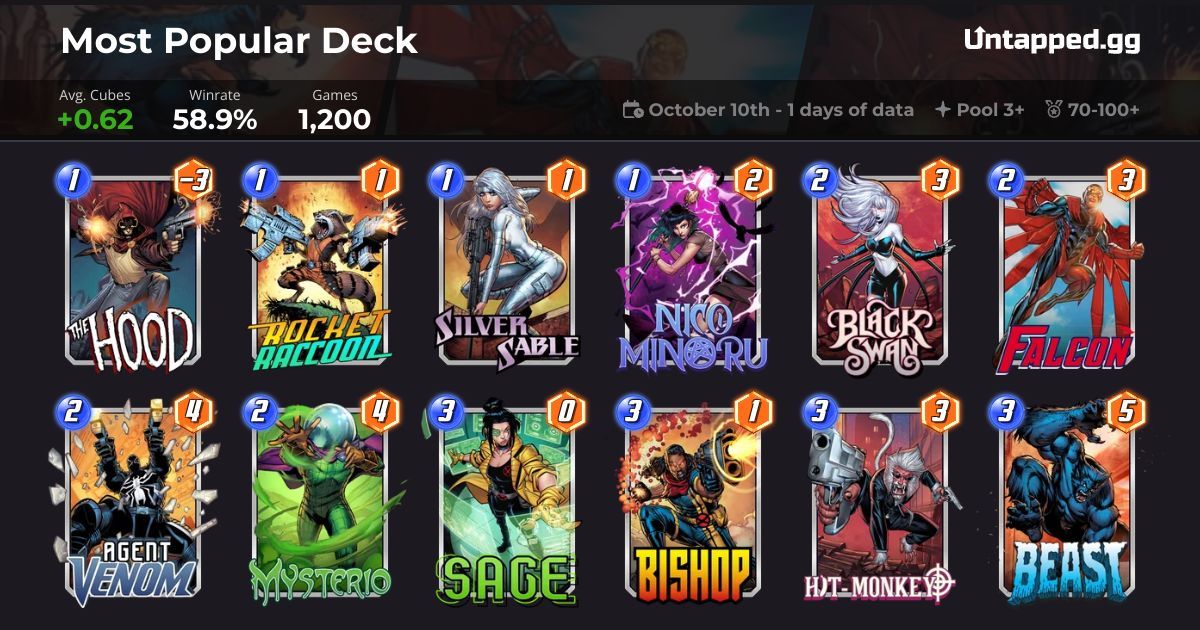Select the Most Popular Deck title
1200x630 pixels.
tap(239, 41)
